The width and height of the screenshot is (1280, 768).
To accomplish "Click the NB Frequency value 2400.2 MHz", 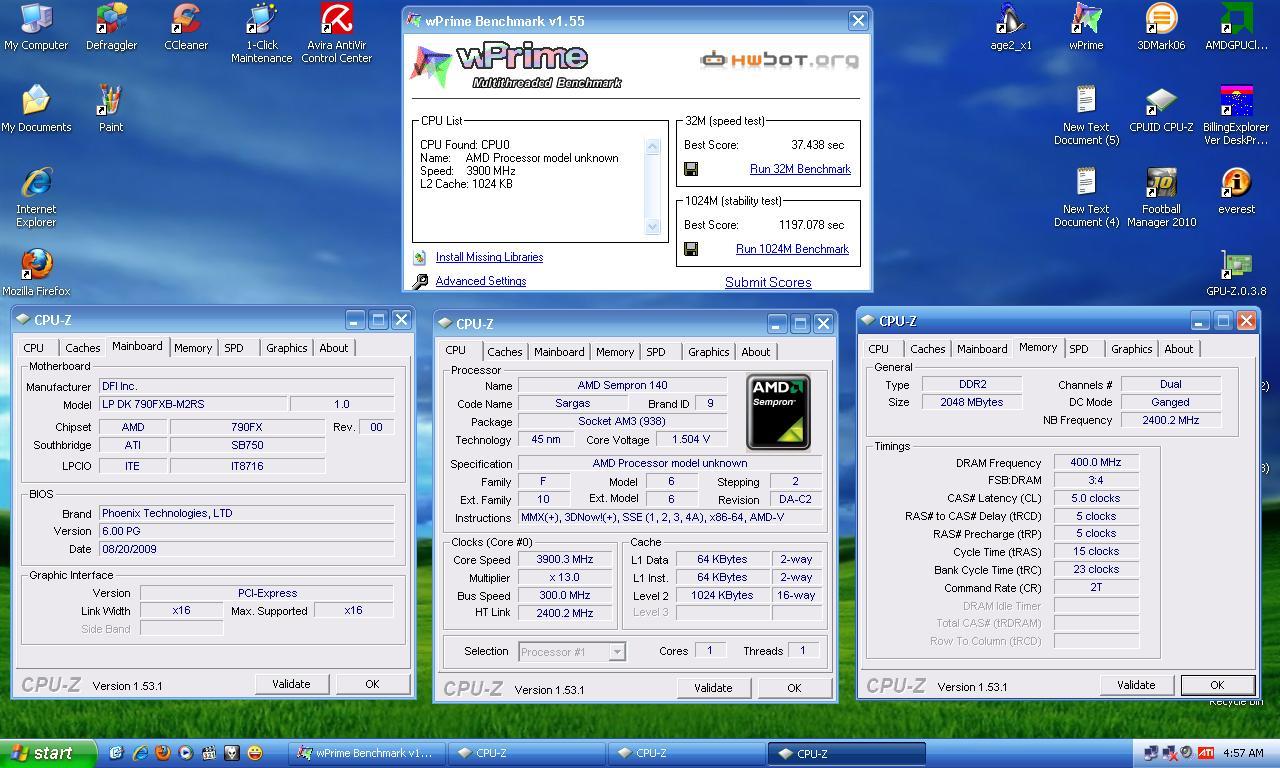I will 1170,420.
